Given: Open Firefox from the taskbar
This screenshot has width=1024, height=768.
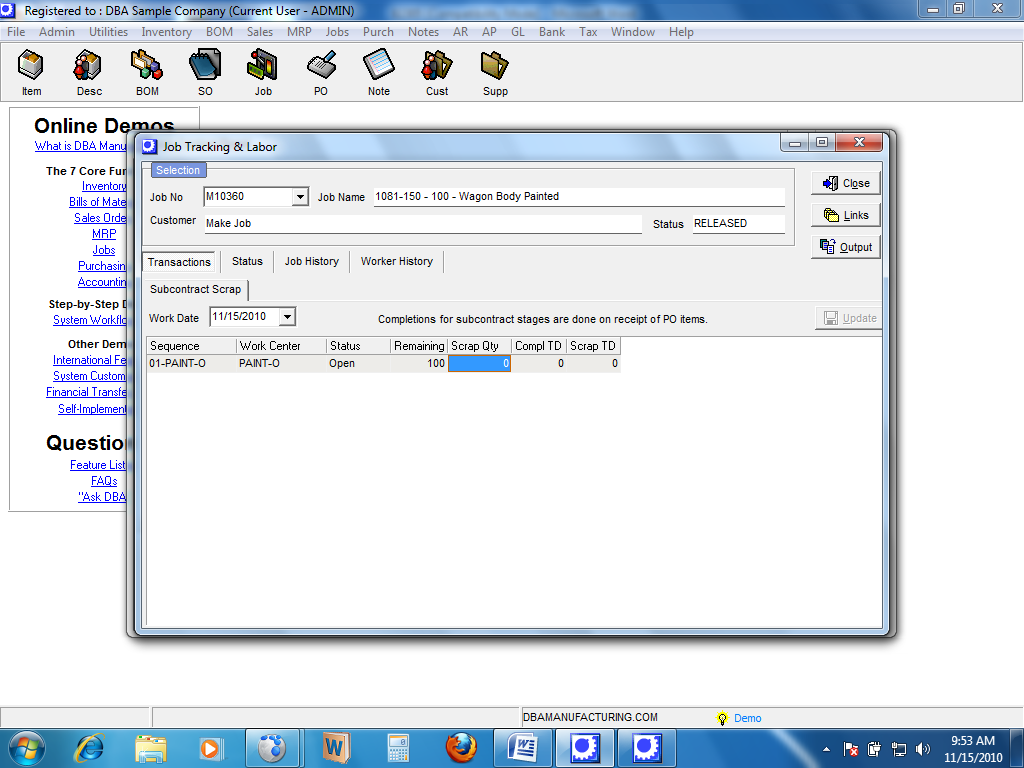Looking at the screenshot, I should coord(461,747).
